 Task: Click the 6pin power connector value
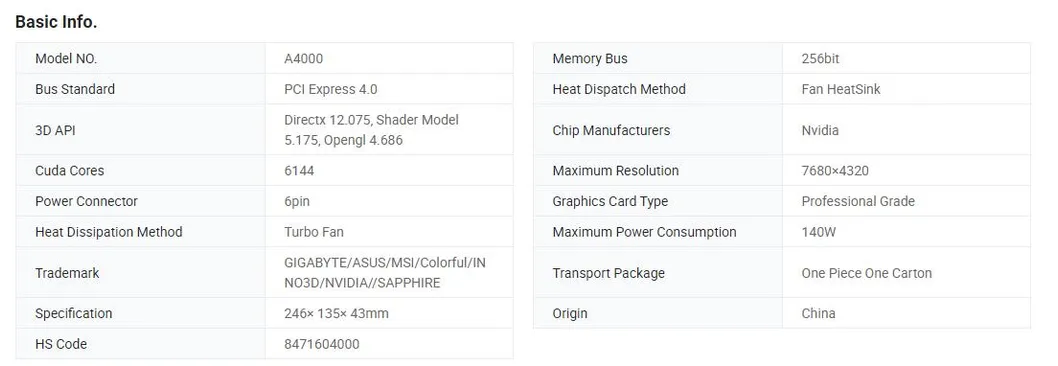tap(297, 201)
